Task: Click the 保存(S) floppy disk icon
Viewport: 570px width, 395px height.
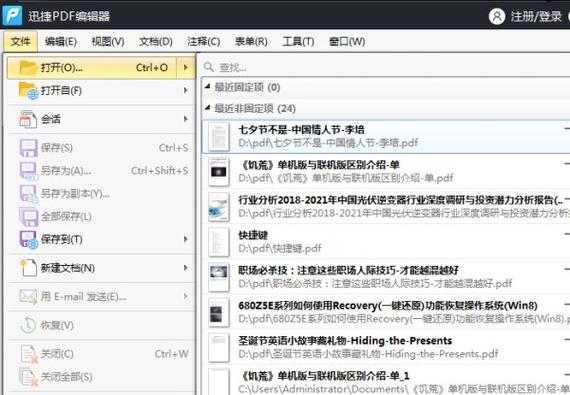Action: 28,148
